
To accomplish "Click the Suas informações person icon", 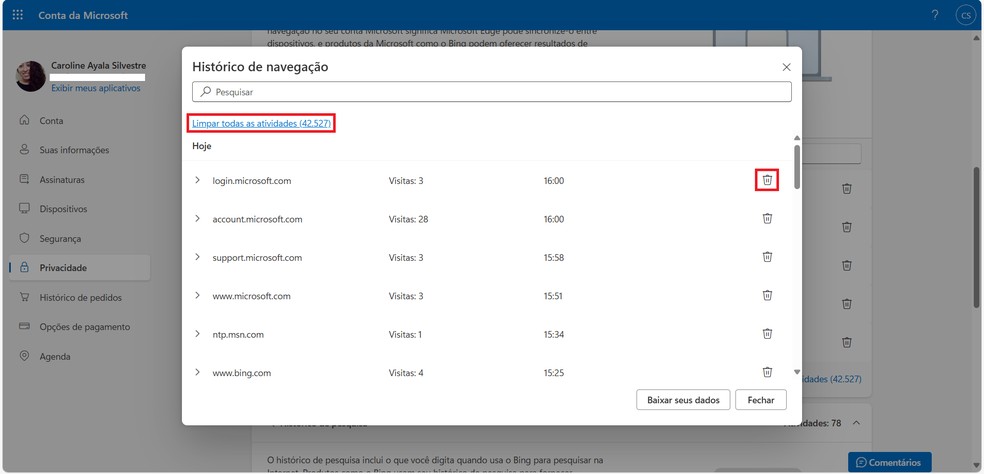I will pos(24,149).
